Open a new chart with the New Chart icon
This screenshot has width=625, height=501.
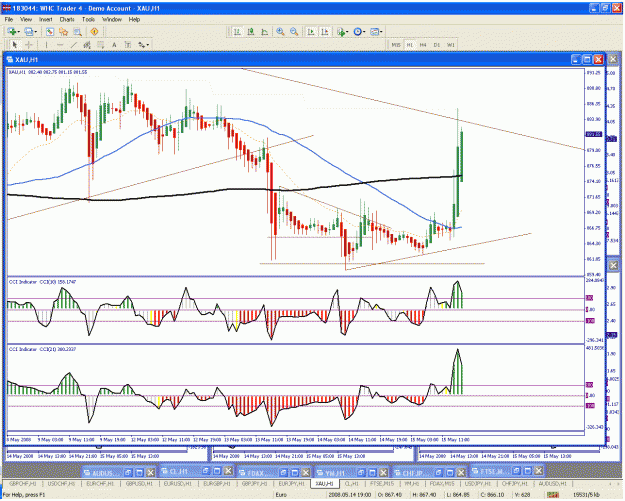(12, 31)
